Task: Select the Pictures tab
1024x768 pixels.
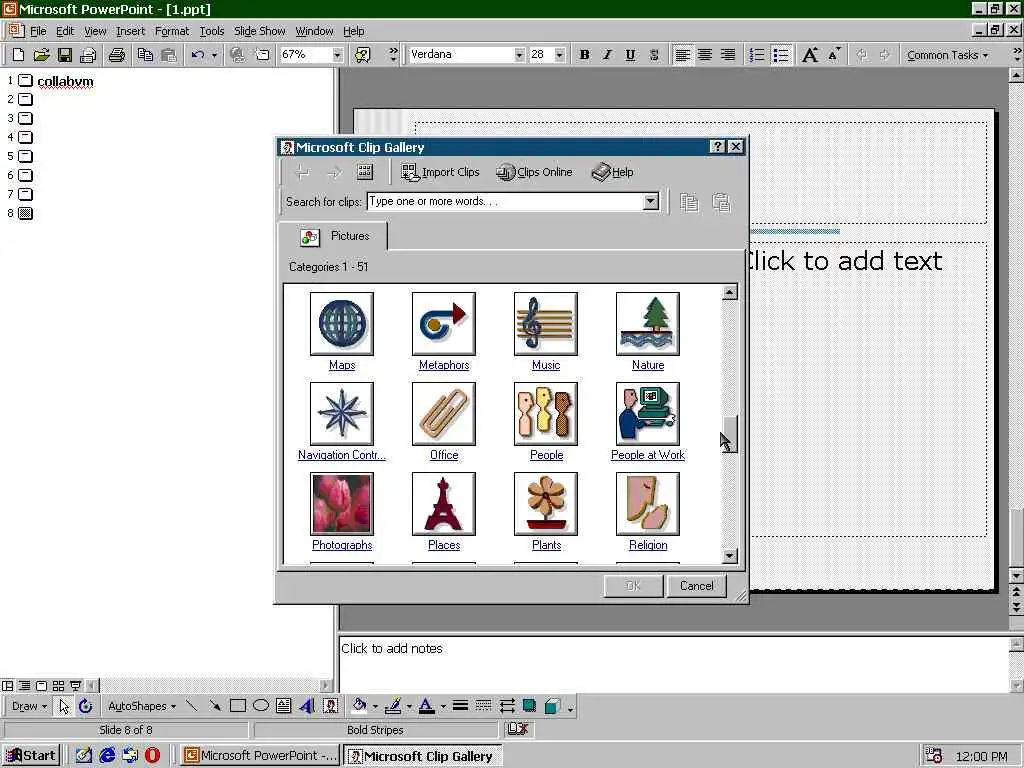Action: click(333, 236)
